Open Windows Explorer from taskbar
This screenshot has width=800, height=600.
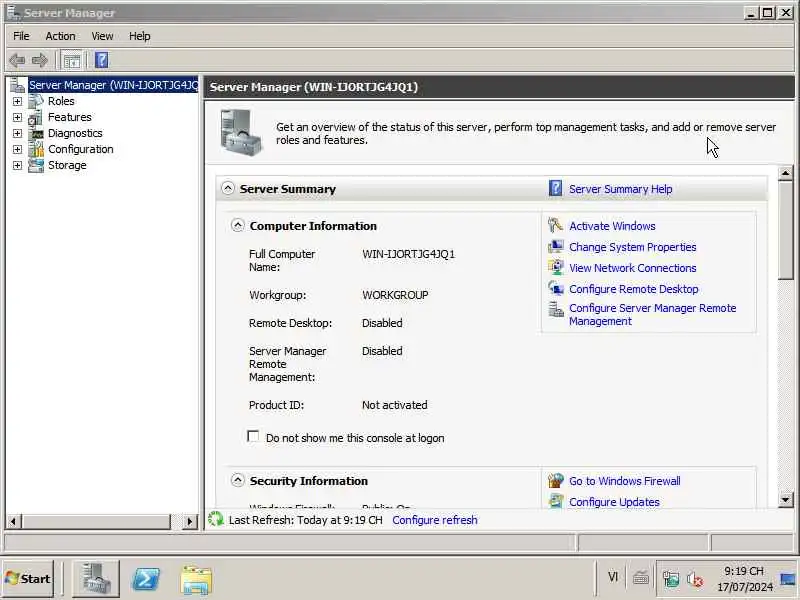196,580
